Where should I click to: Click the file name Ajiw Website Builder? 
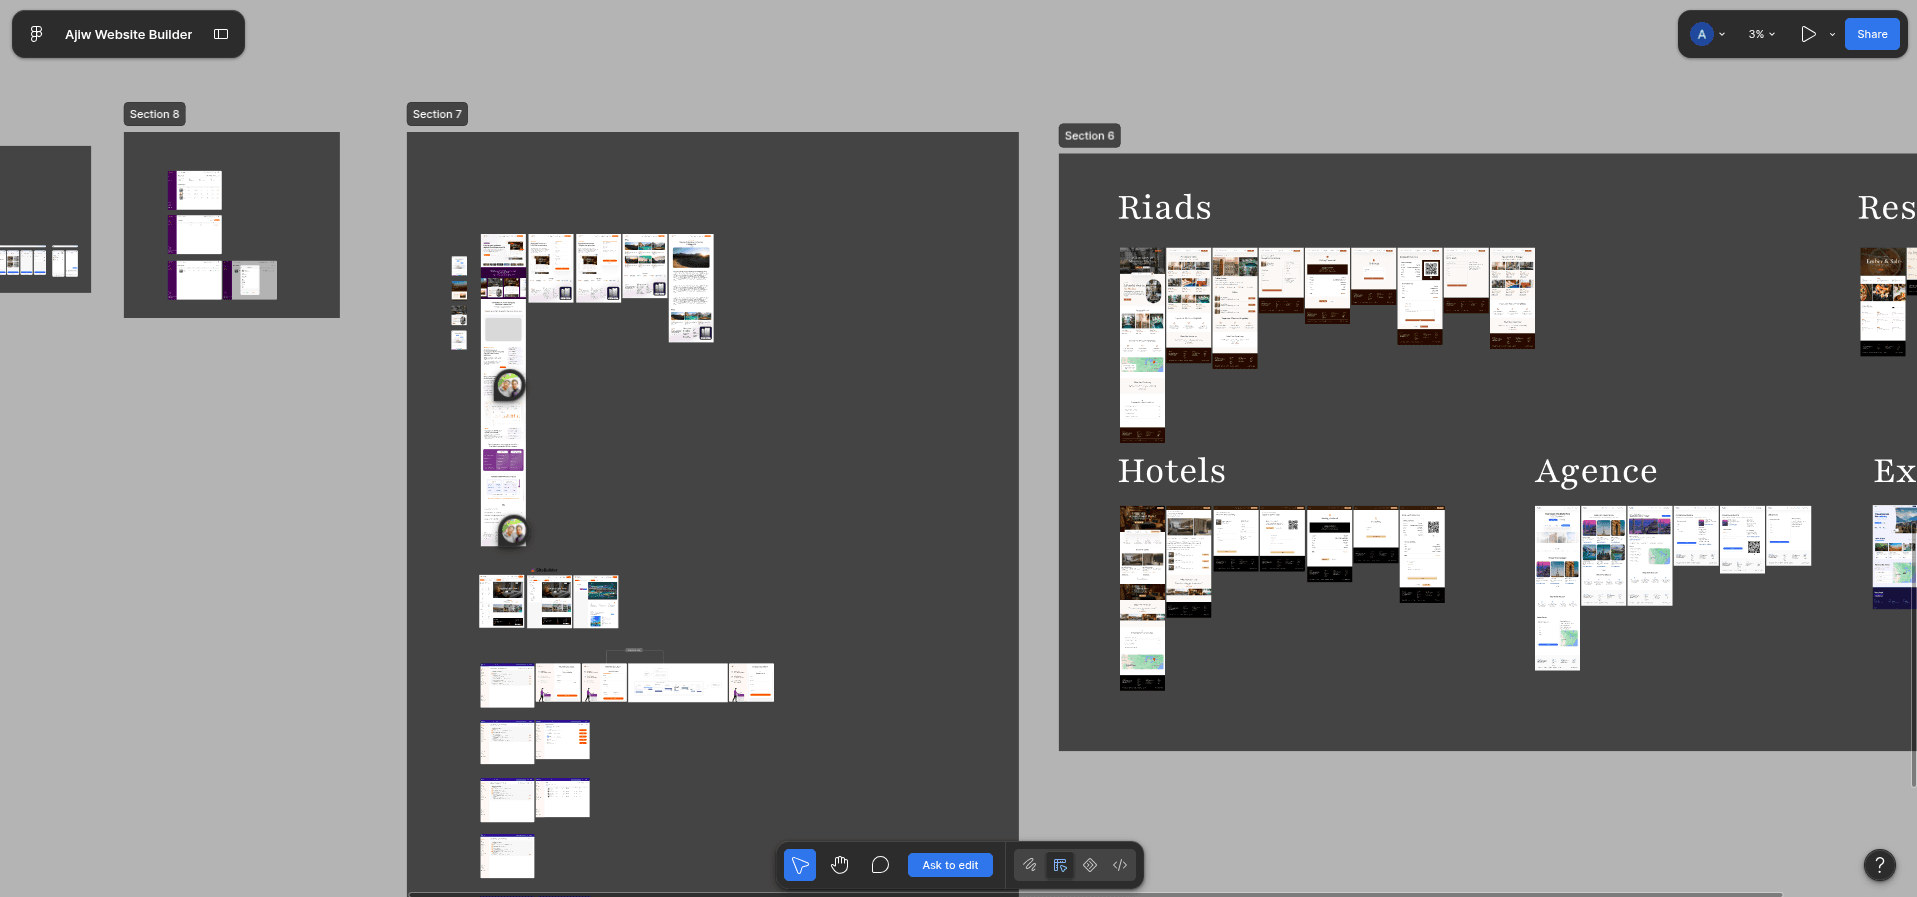pos(128,34)
